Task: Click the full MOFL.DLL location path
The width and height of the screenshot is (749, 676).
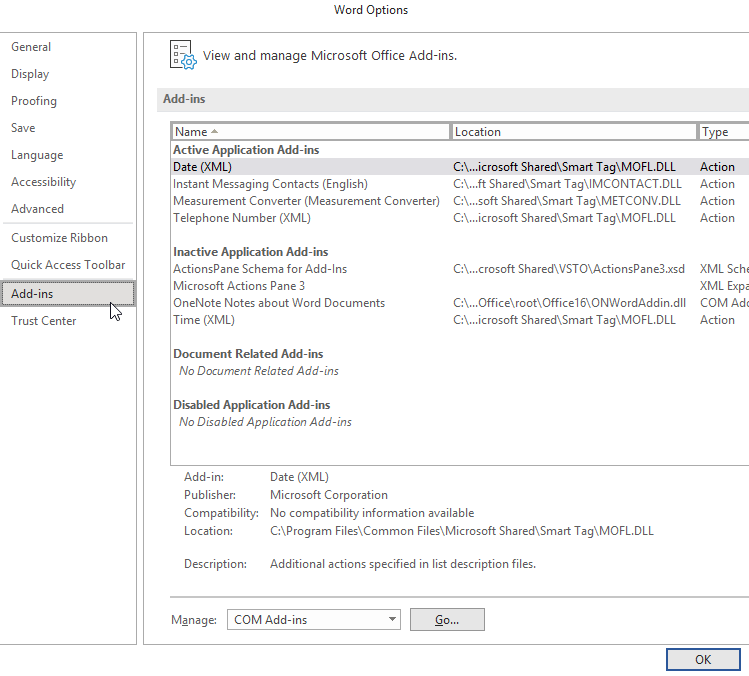Action: (461, 531)
